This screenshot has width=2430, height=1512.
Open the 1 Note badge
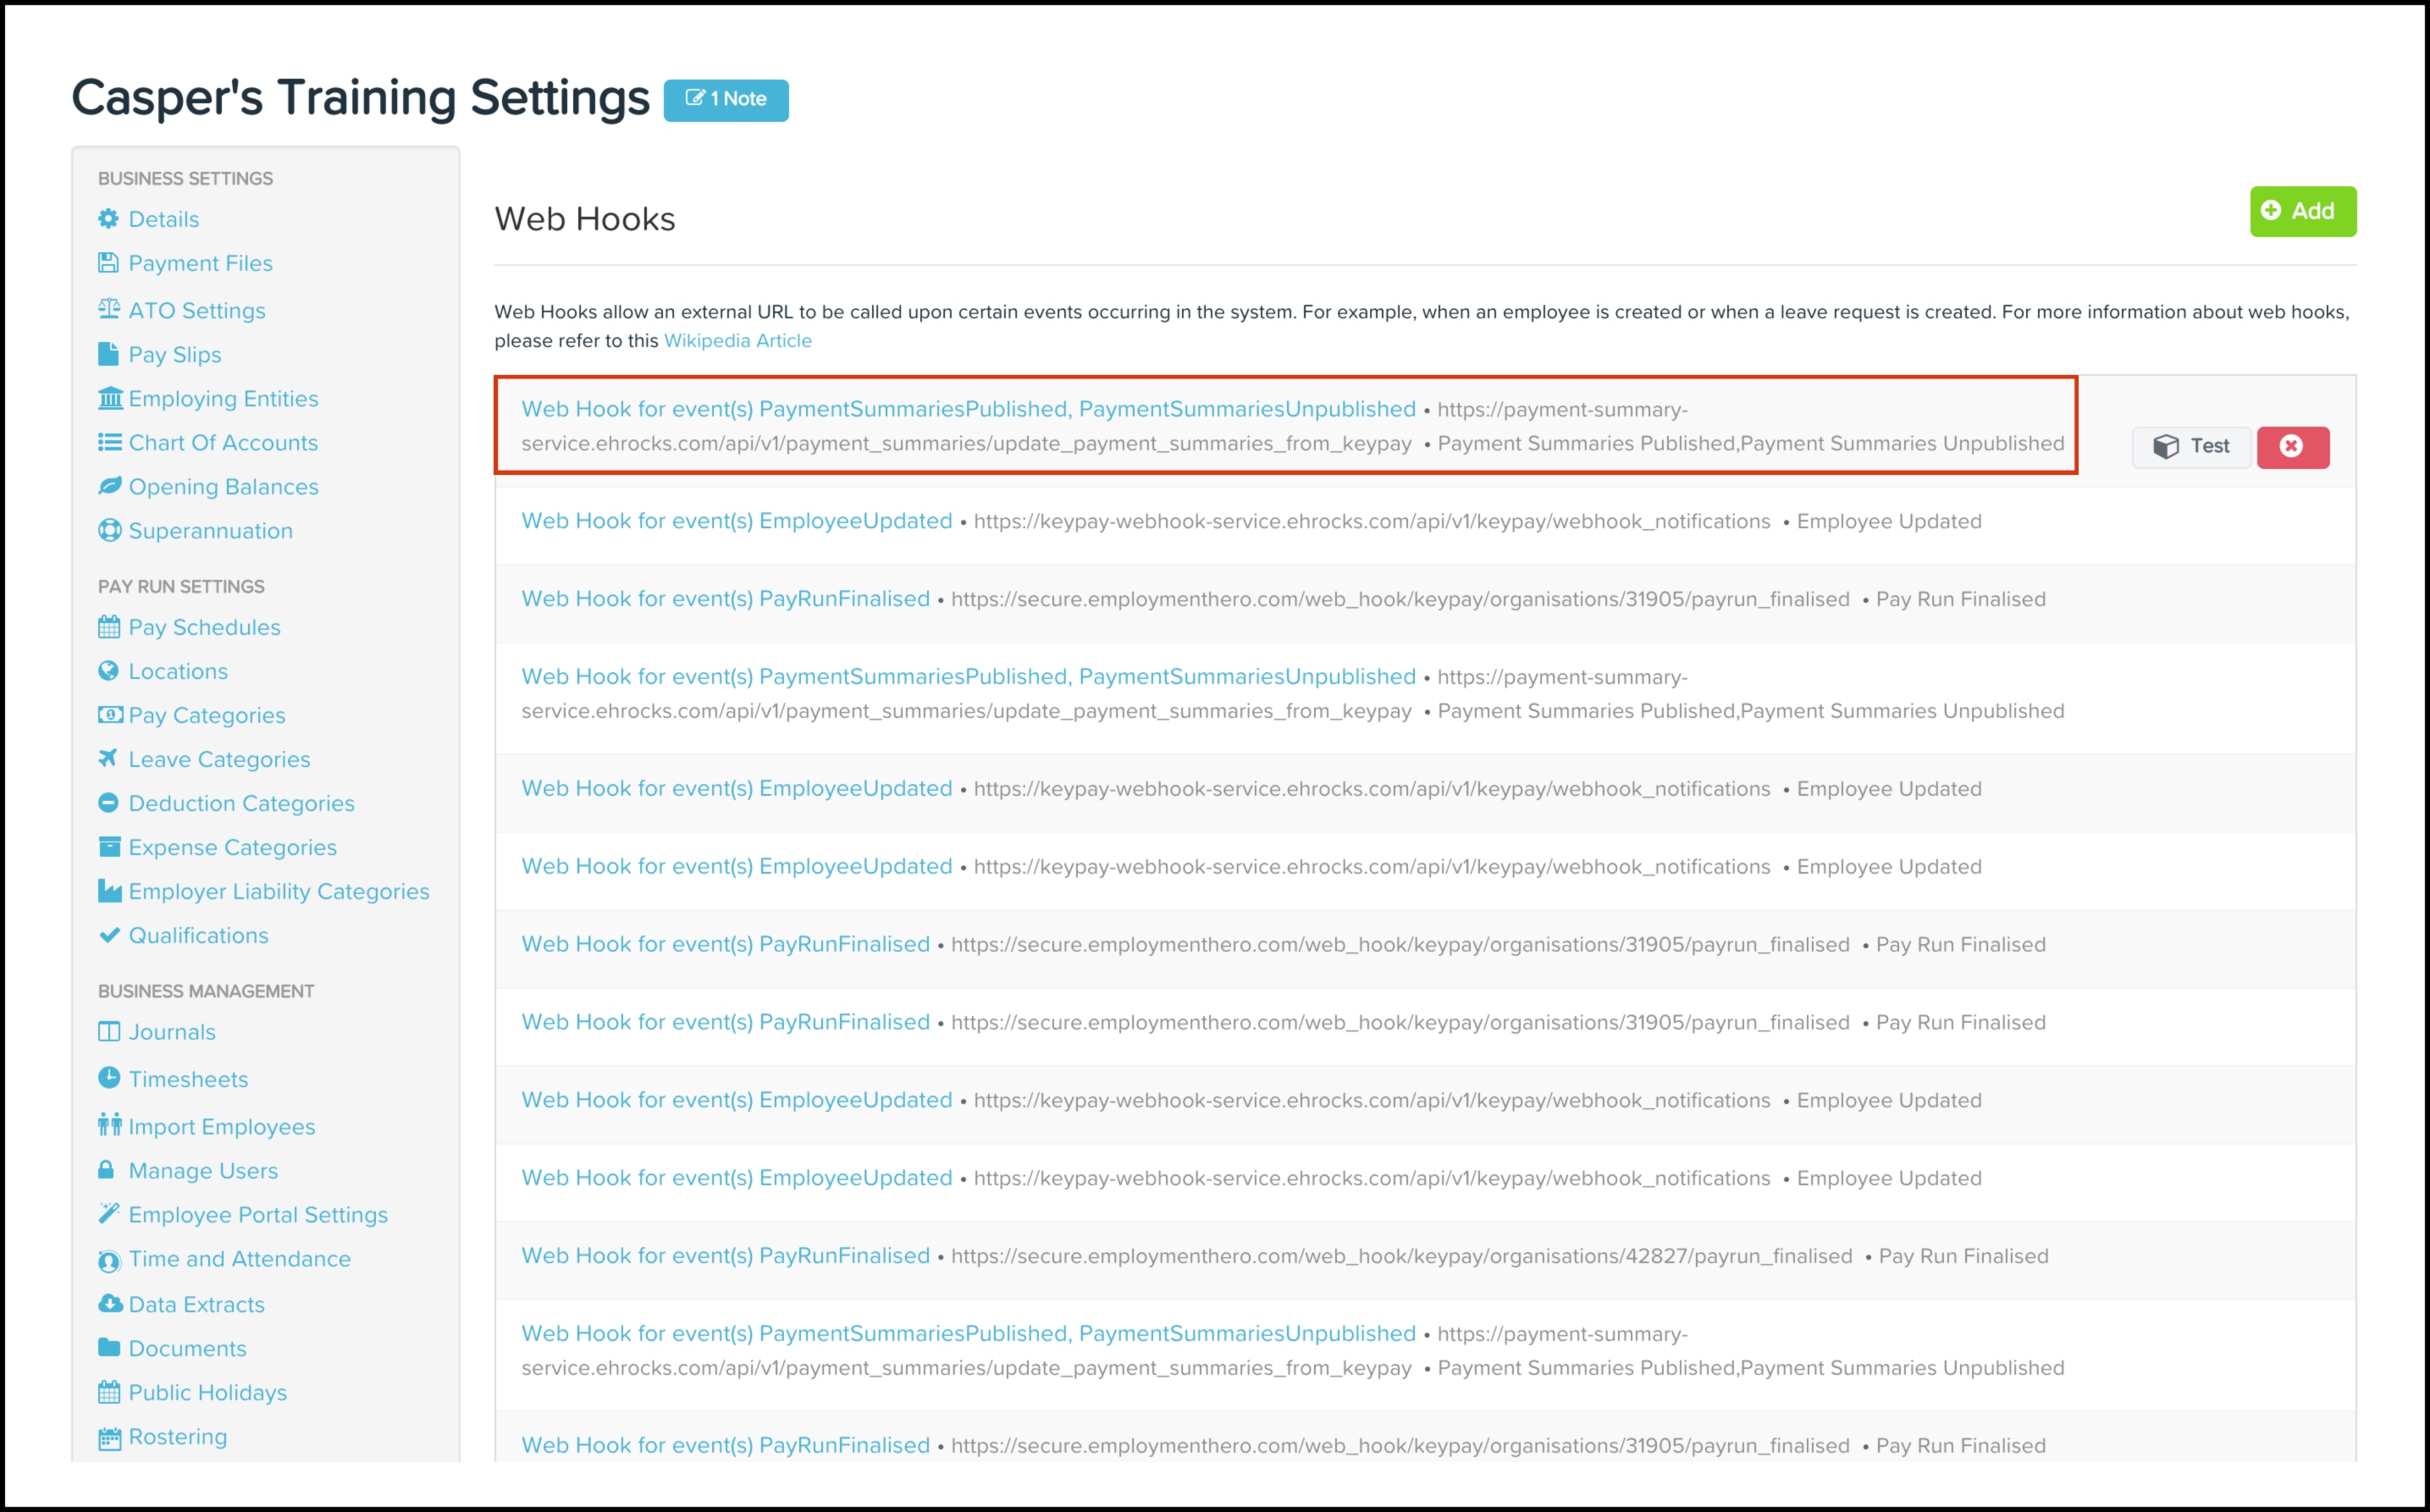click(726, 99)
